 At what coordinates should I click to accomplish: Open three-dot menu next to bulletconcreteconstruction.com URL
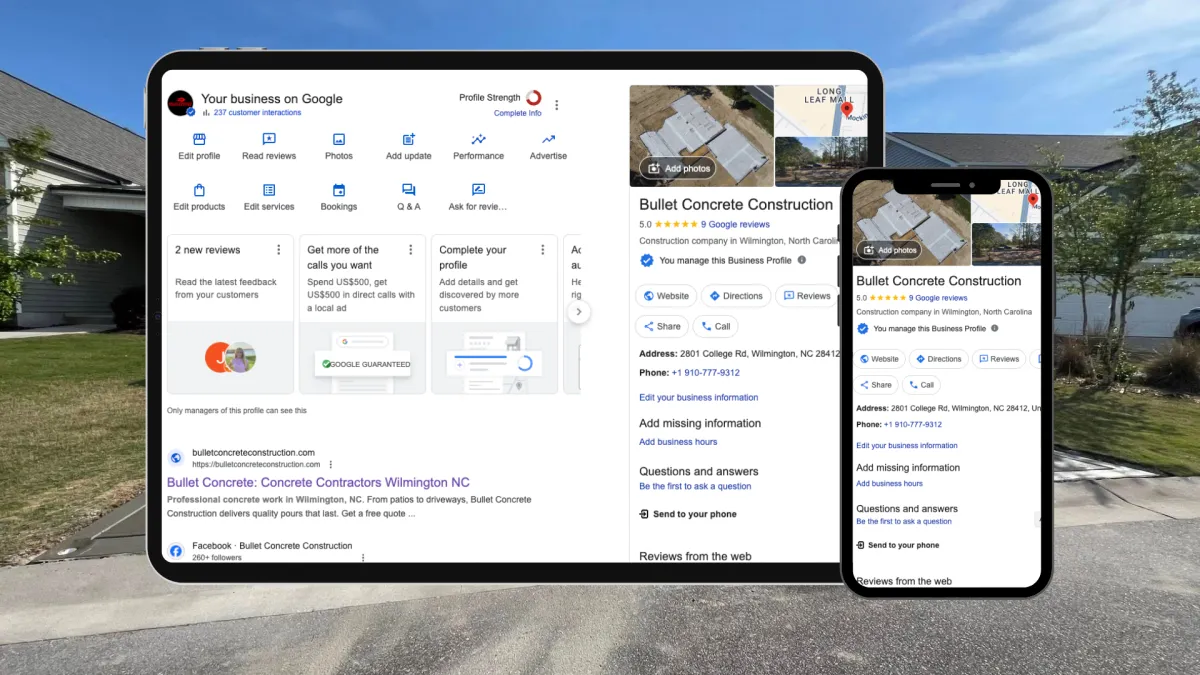pos(331,465)
